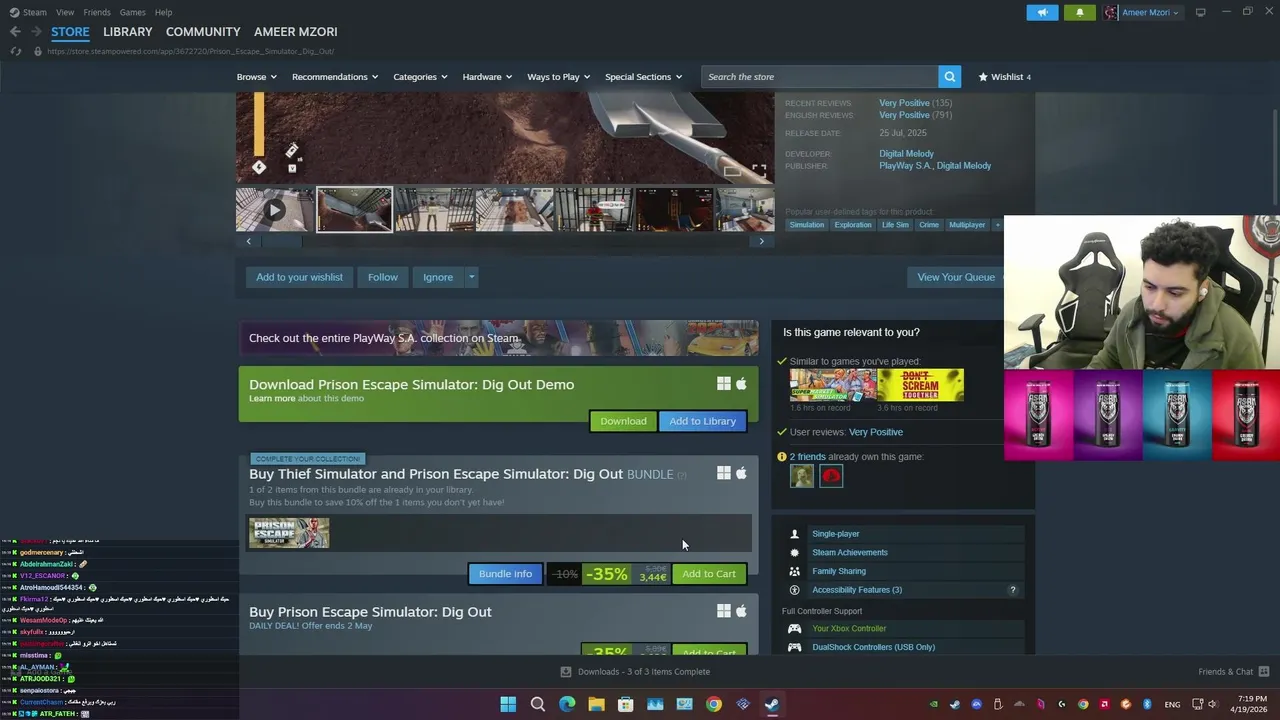The width and height of the screenshot is (1280, 720).
Task: Click the Follow button
Action: pyautogui.click(x=383, y=277)
